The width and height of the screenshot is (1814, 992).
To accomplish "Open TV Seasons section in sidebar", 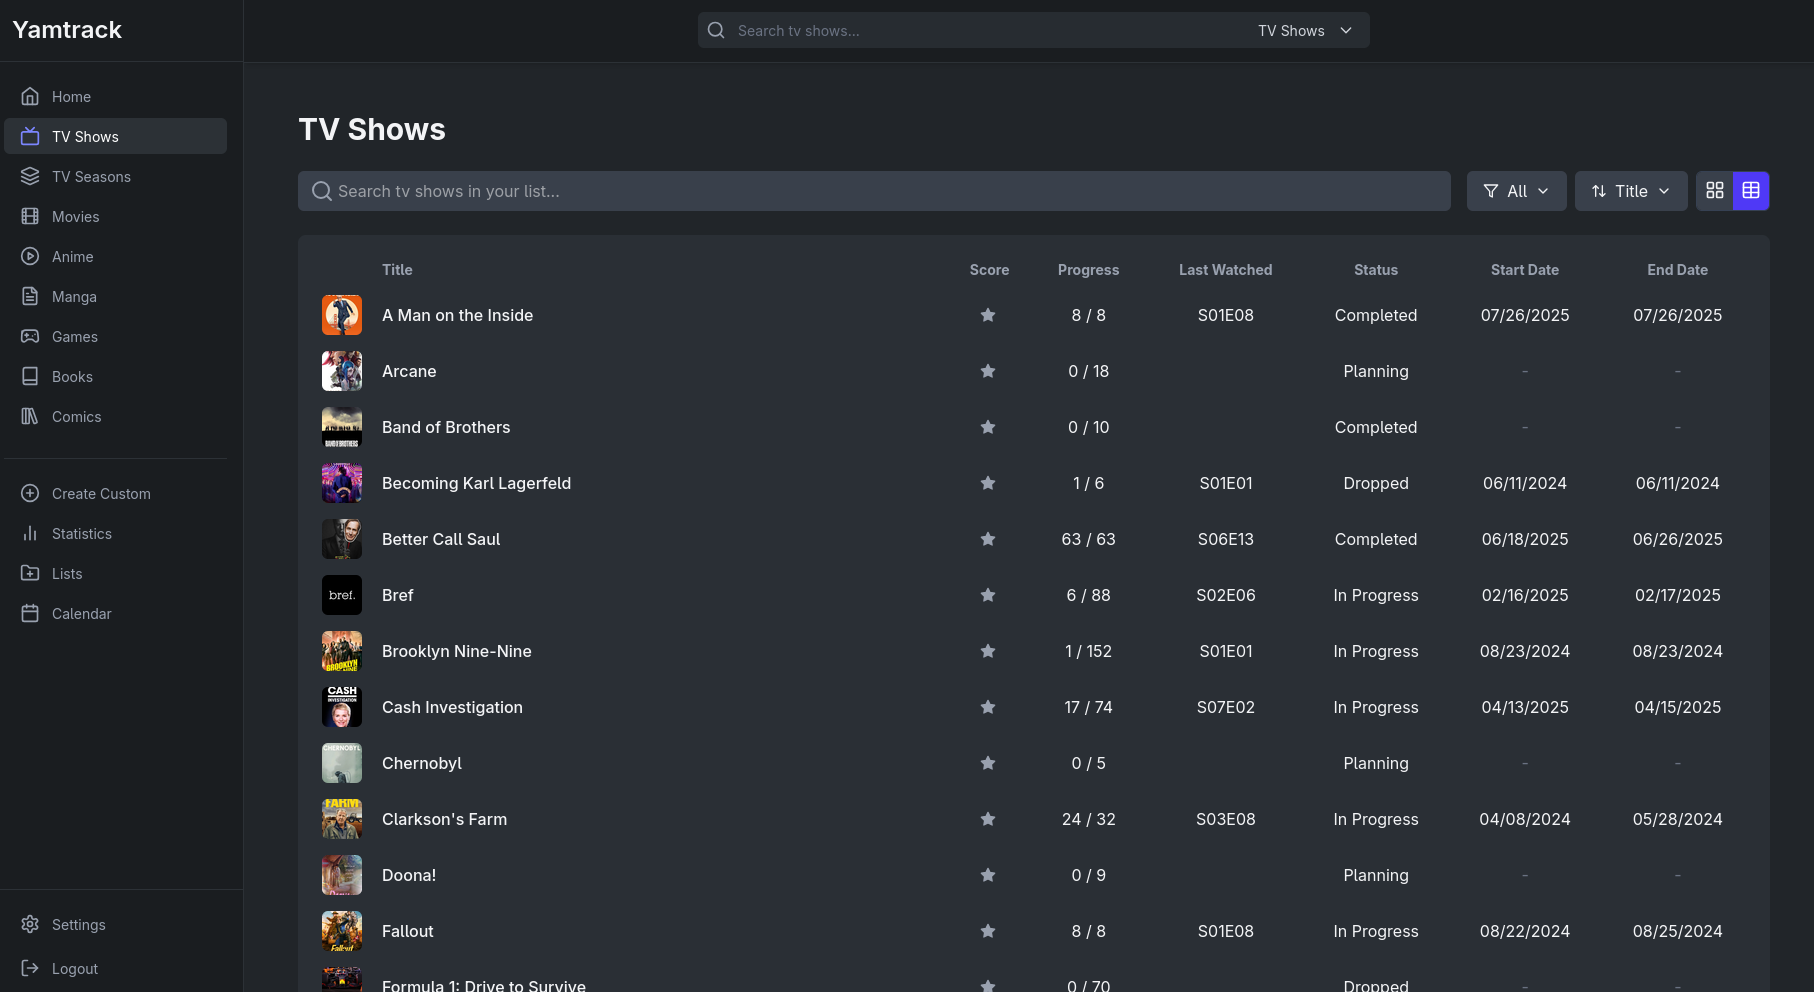I will 91,177.
